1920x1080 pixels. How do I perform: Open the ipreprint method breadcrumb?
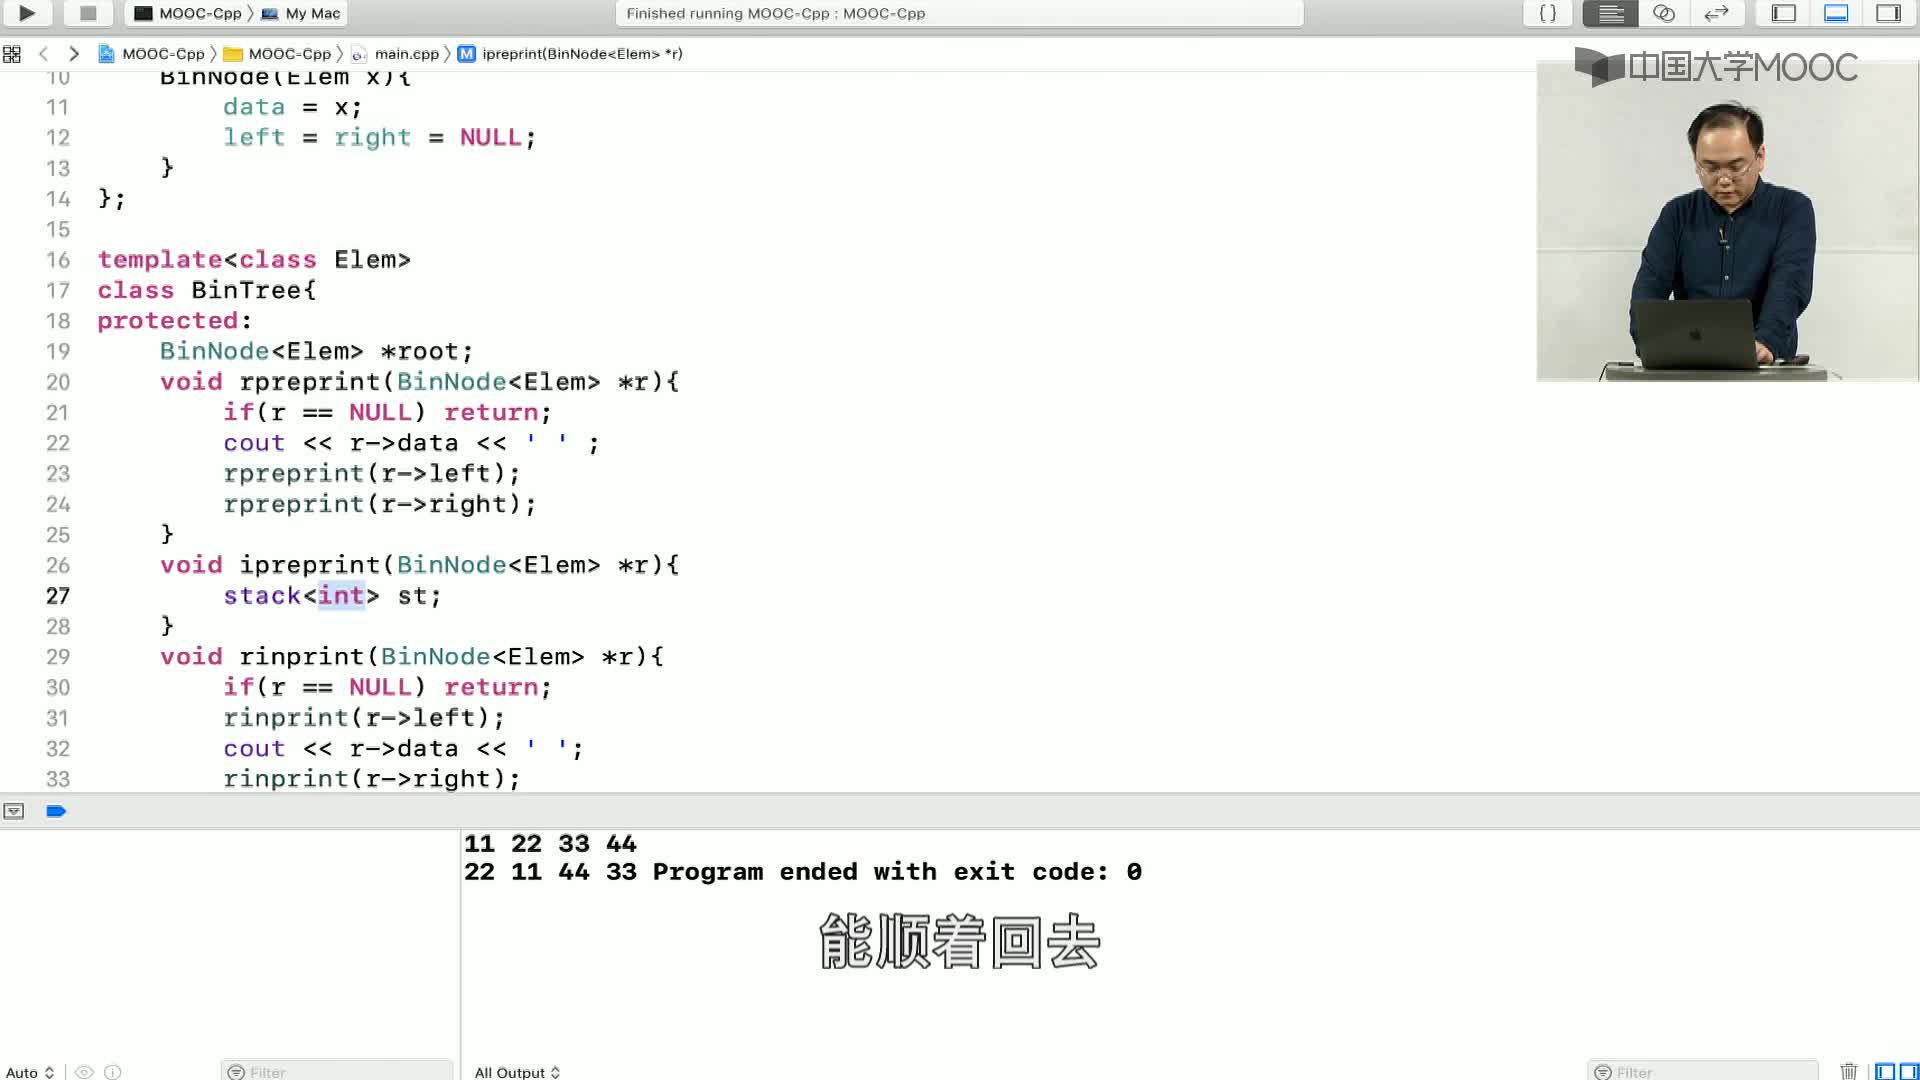point(571,54)
